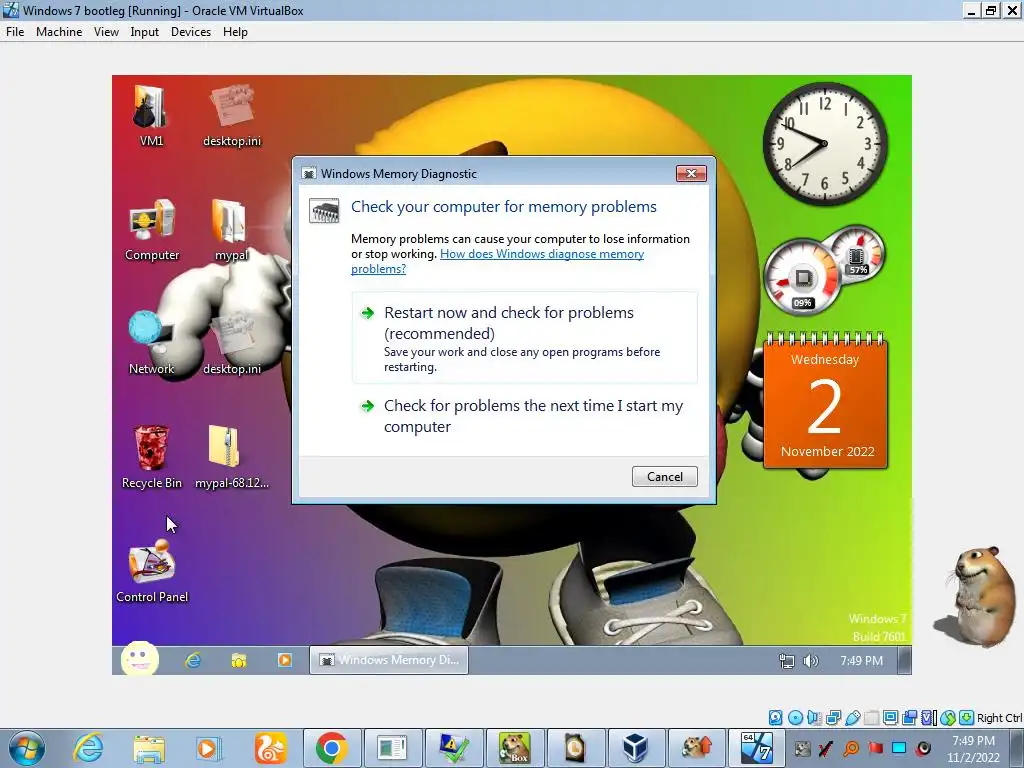1024x768 pixels.
Task: Select the Network desktop icon
Action: click(152, 343)
